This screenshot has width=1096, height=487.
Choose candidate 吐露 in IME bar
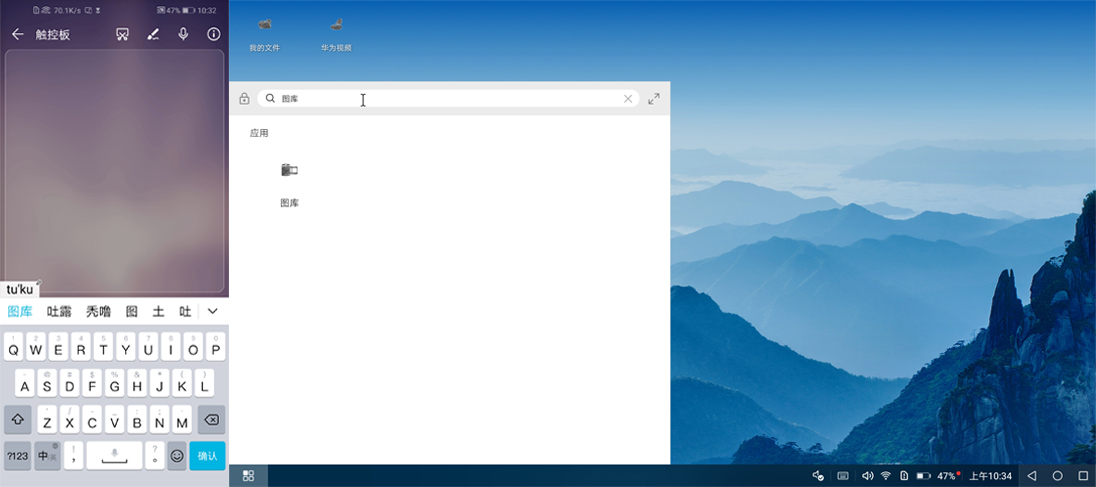click(x=59, y=312)
